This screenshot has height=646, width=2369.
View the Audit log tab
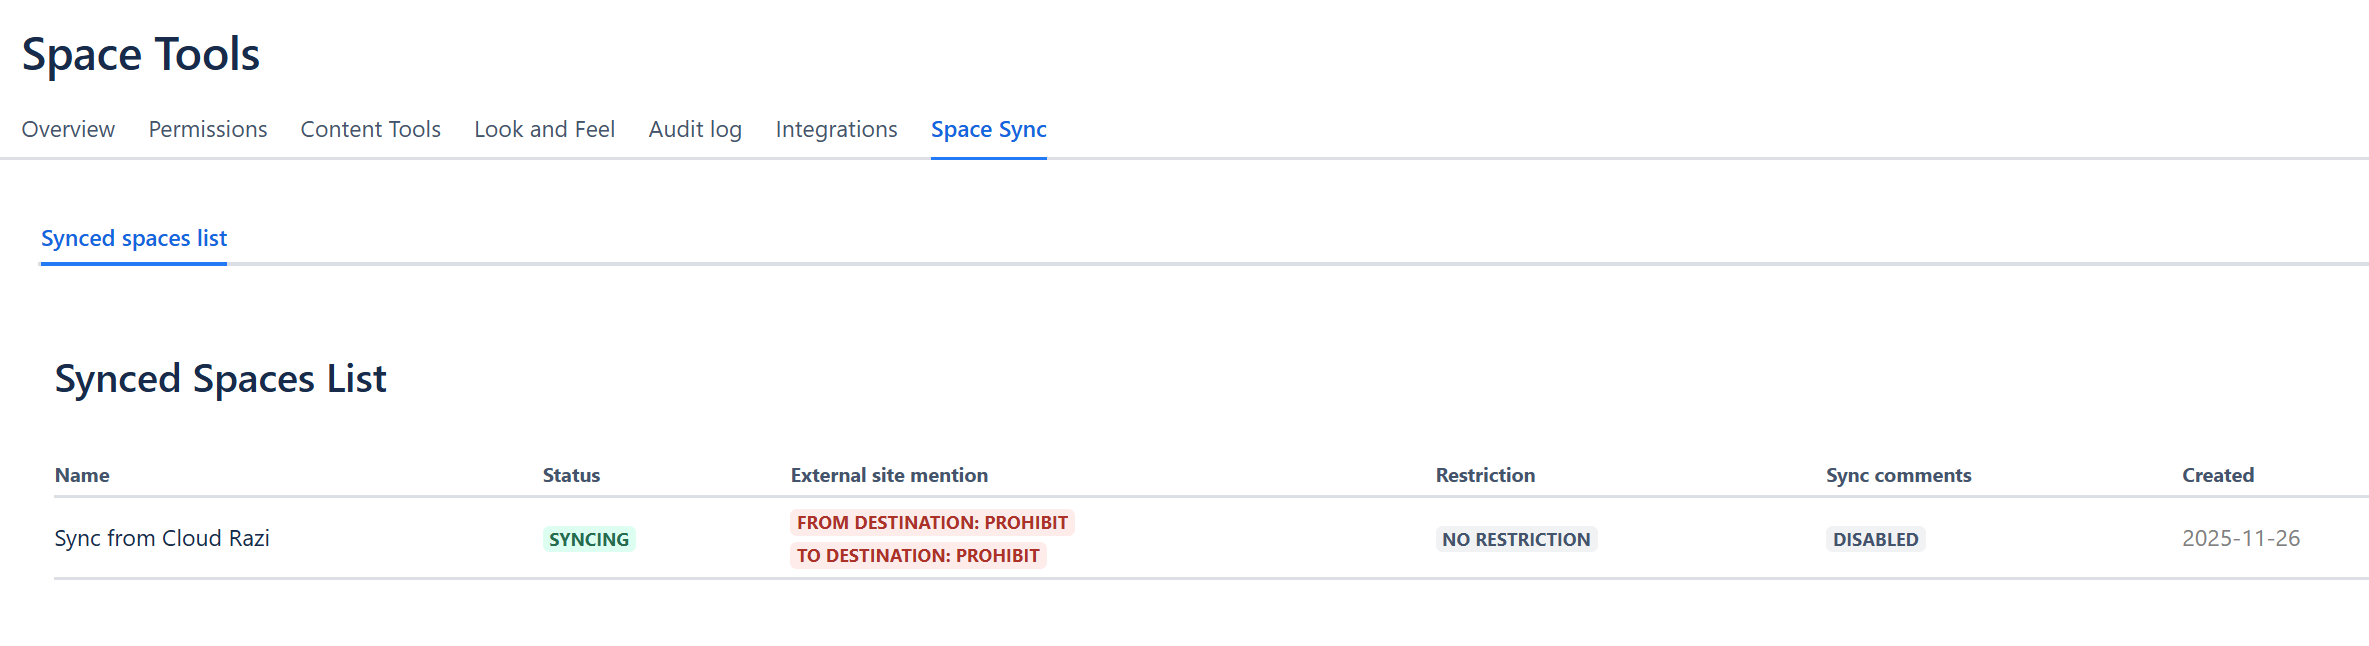(x=695, y=129)
